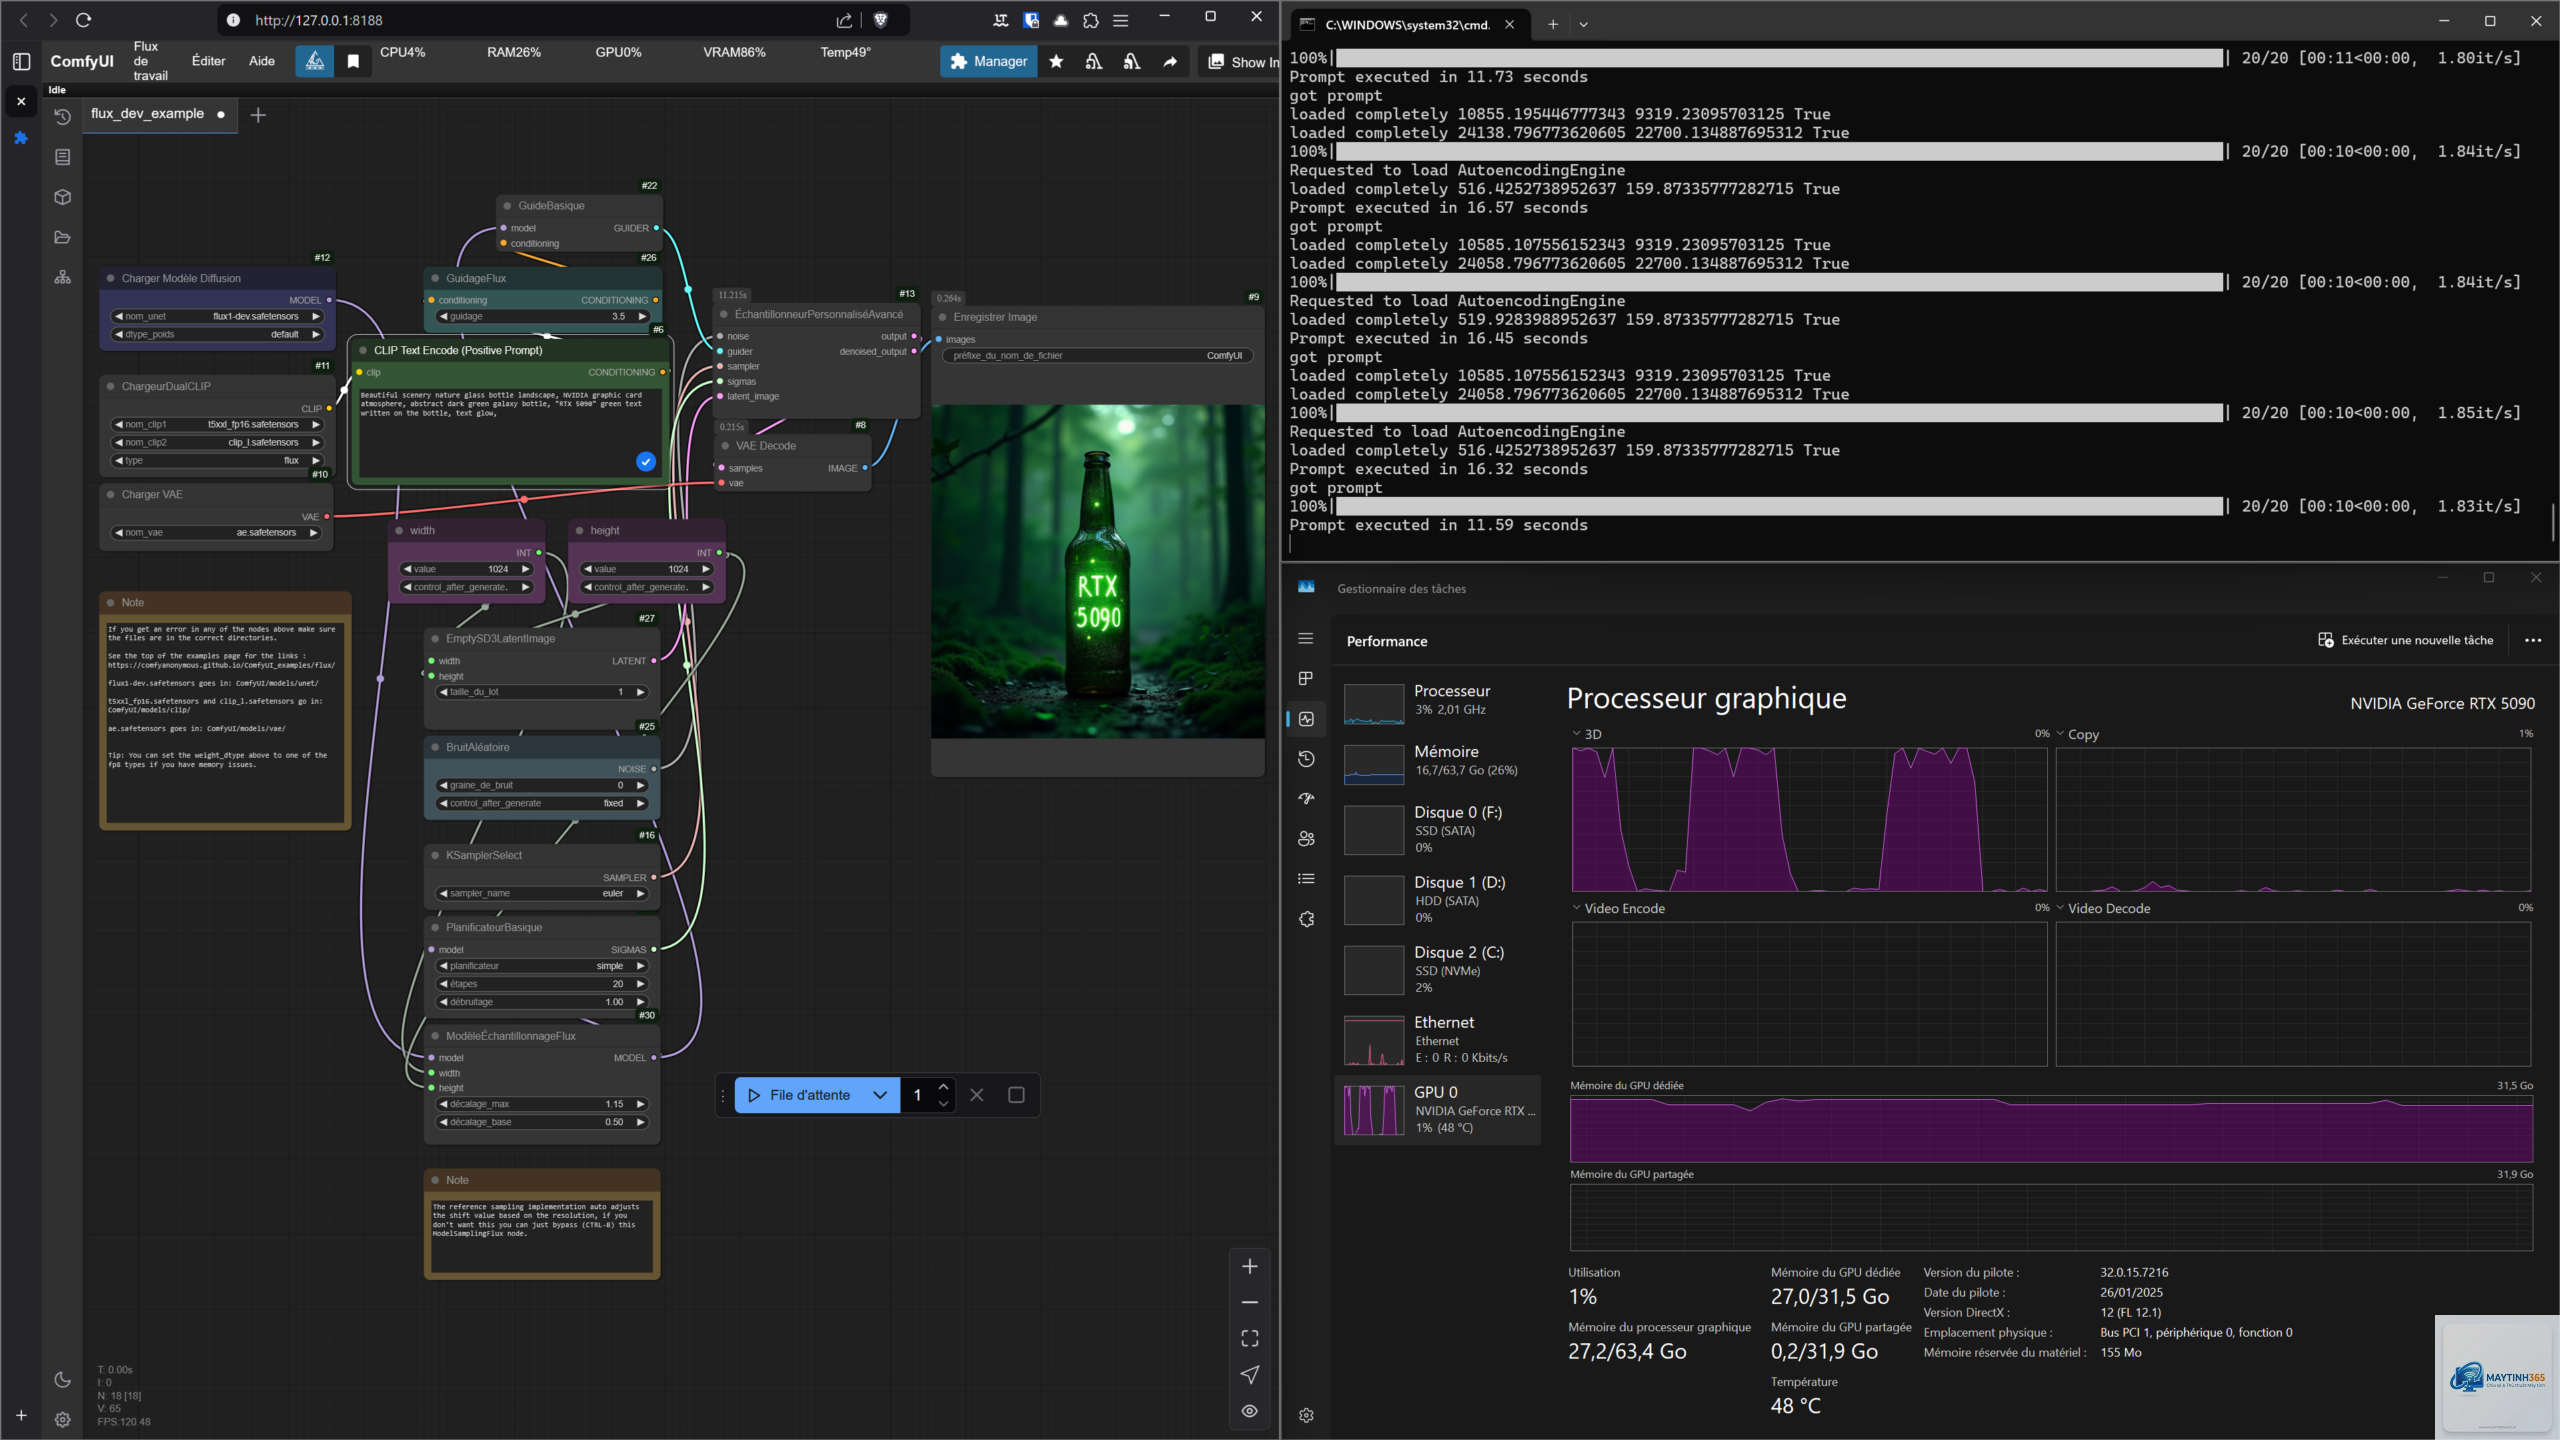2560x1440 pixels.
Task: Collapse the Charger Modèle Diffusion node dot
Action: coord(111,279)
